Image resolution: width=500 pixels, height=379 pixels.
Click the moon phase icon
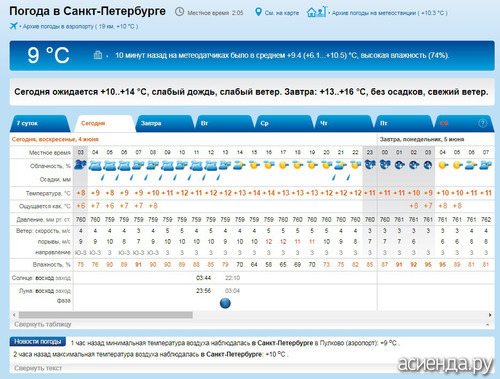[225, 303]
